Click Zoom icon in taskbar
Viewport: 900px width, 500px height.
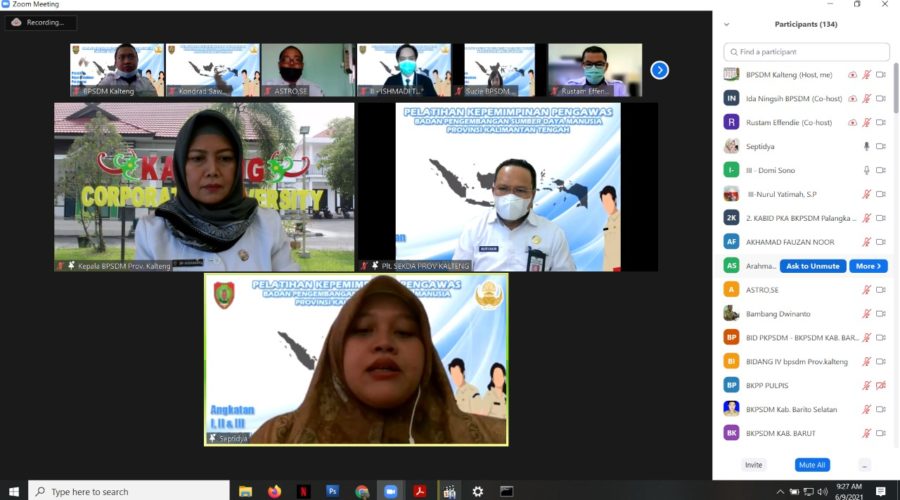click(391, 491)
